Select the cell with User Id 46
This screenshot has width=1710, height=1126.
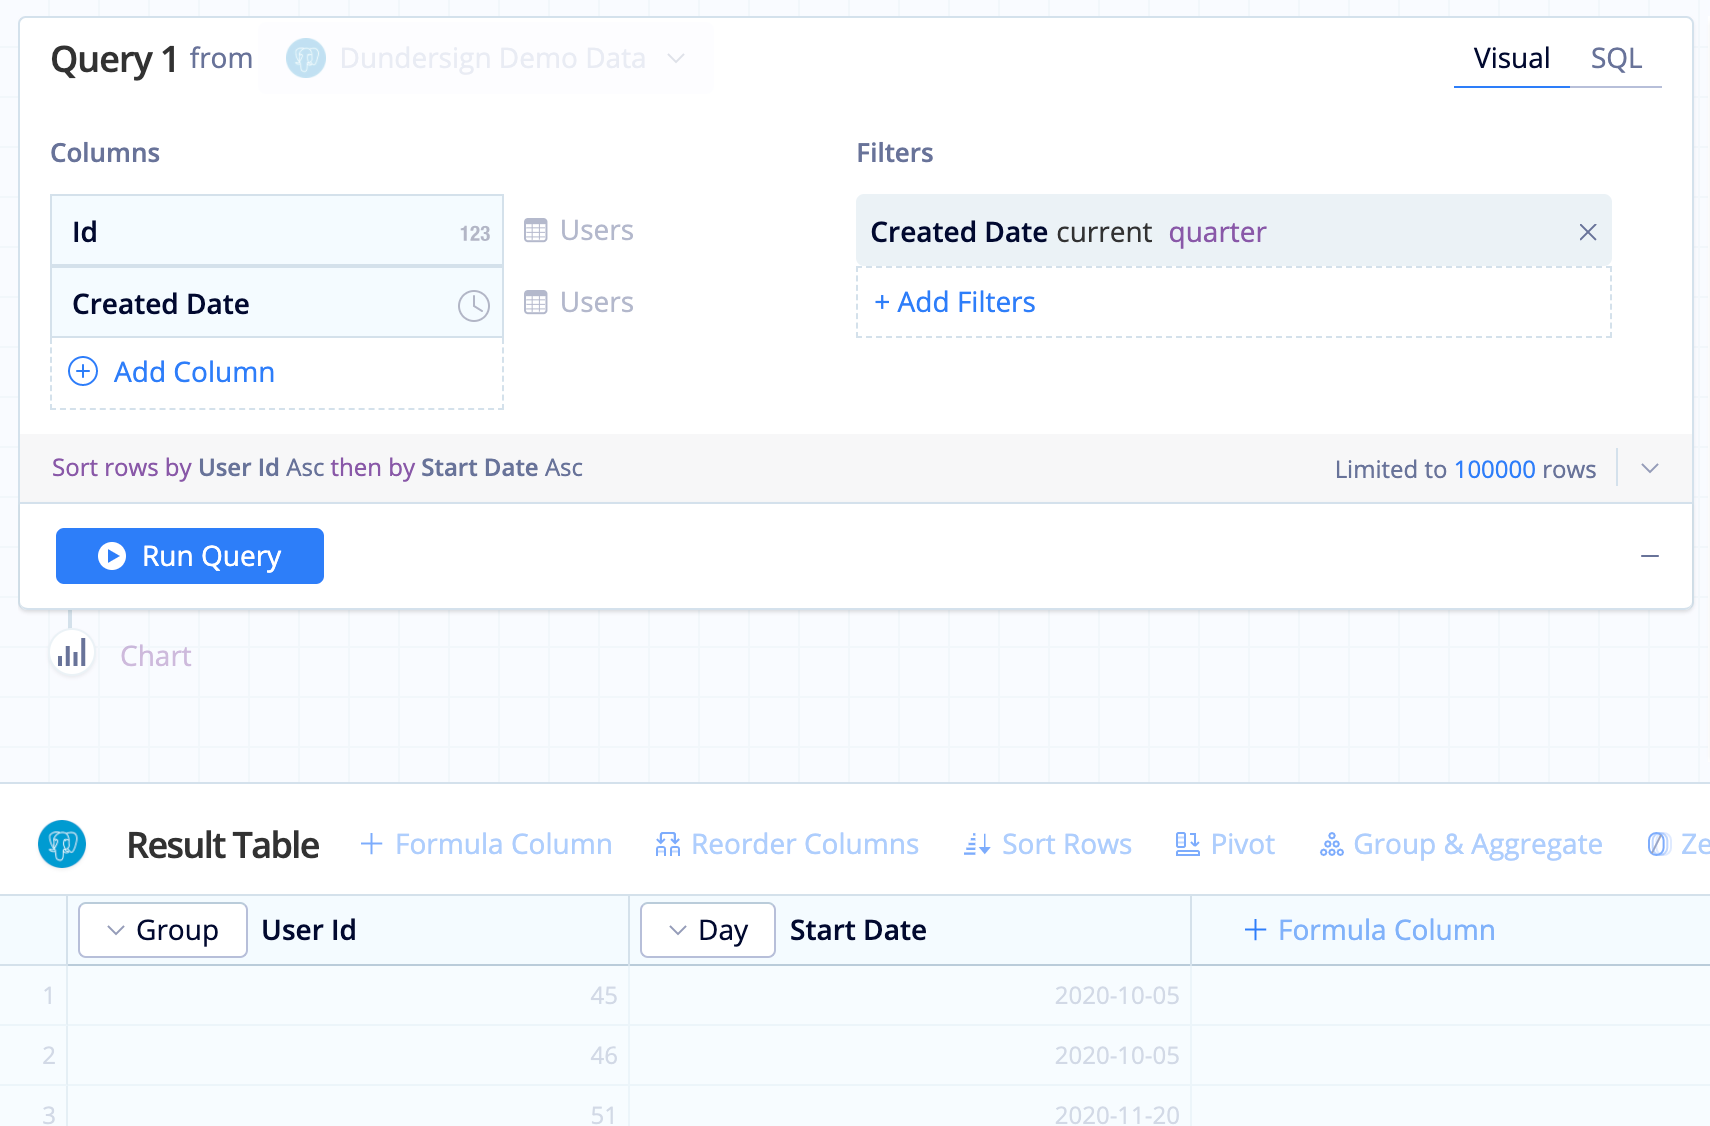point(348,1056)
